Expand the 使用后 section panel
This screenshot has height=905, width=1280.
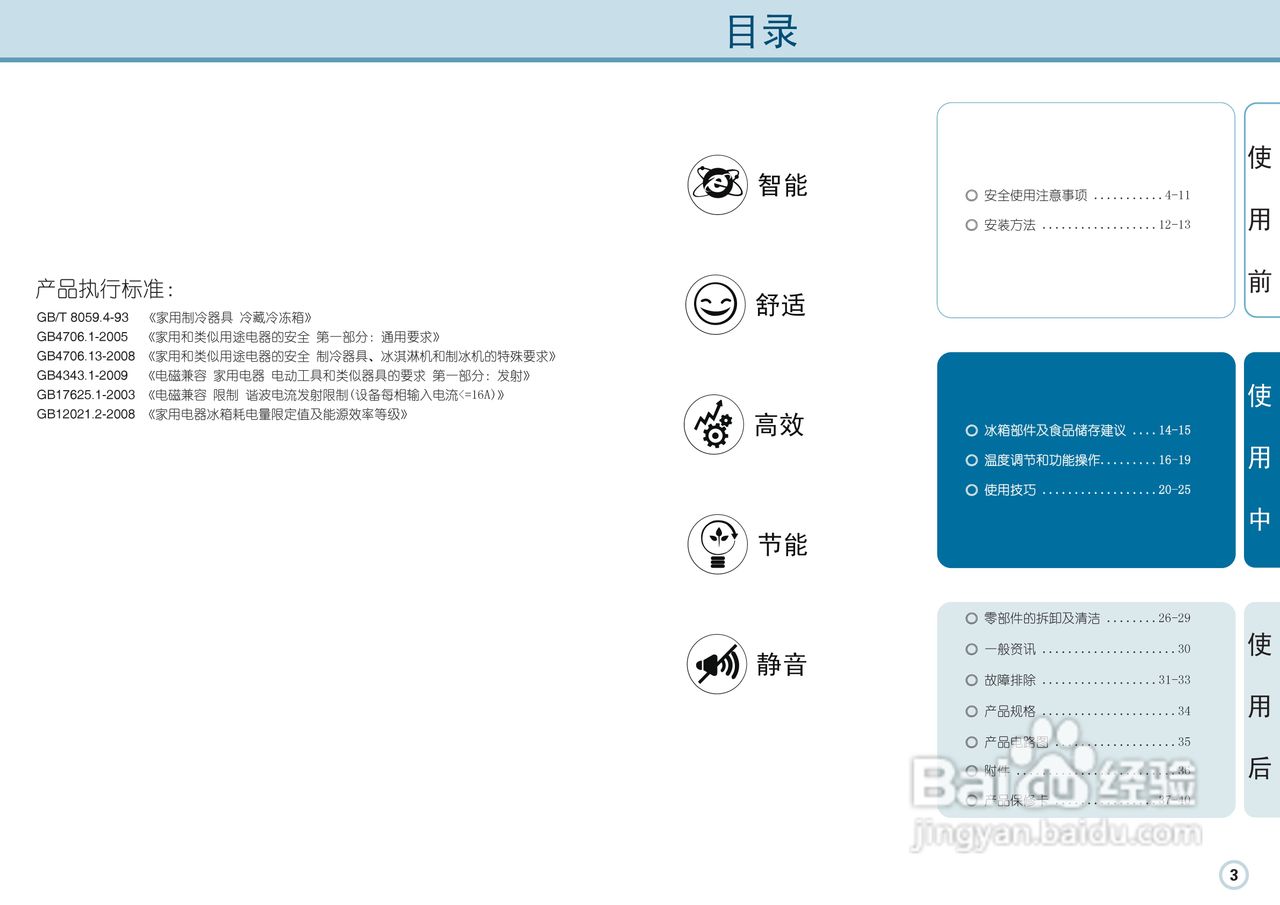tap(1085, 710)
